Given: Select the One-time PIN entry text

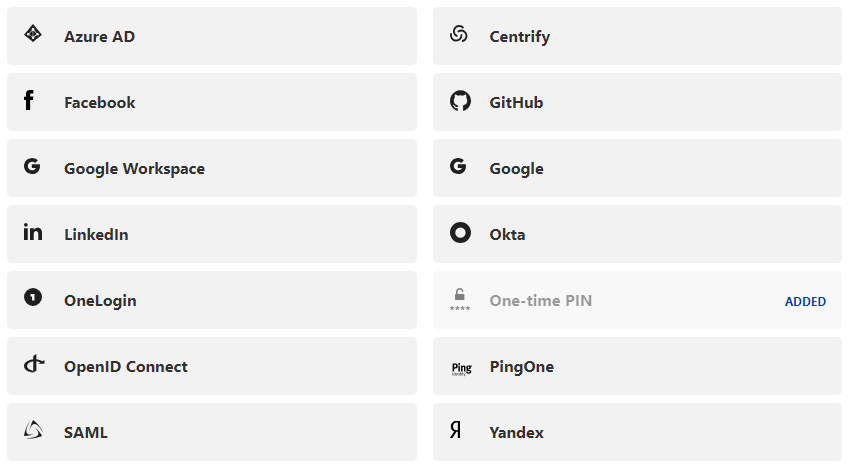Looking at the screenshot, I should click(540, 301).
